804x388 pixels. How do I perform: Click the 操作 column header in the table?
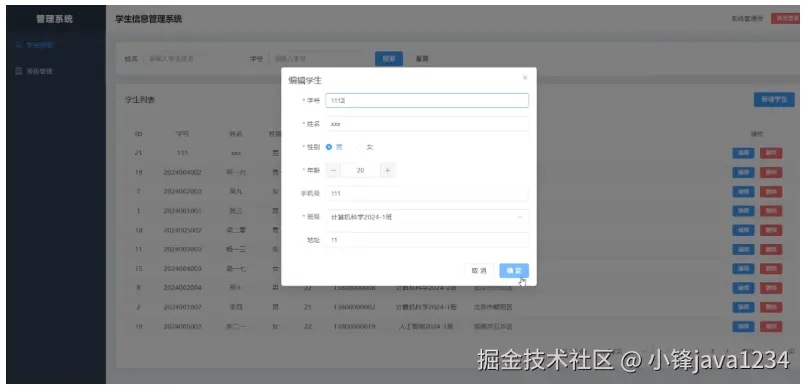(x=757, y=134)
